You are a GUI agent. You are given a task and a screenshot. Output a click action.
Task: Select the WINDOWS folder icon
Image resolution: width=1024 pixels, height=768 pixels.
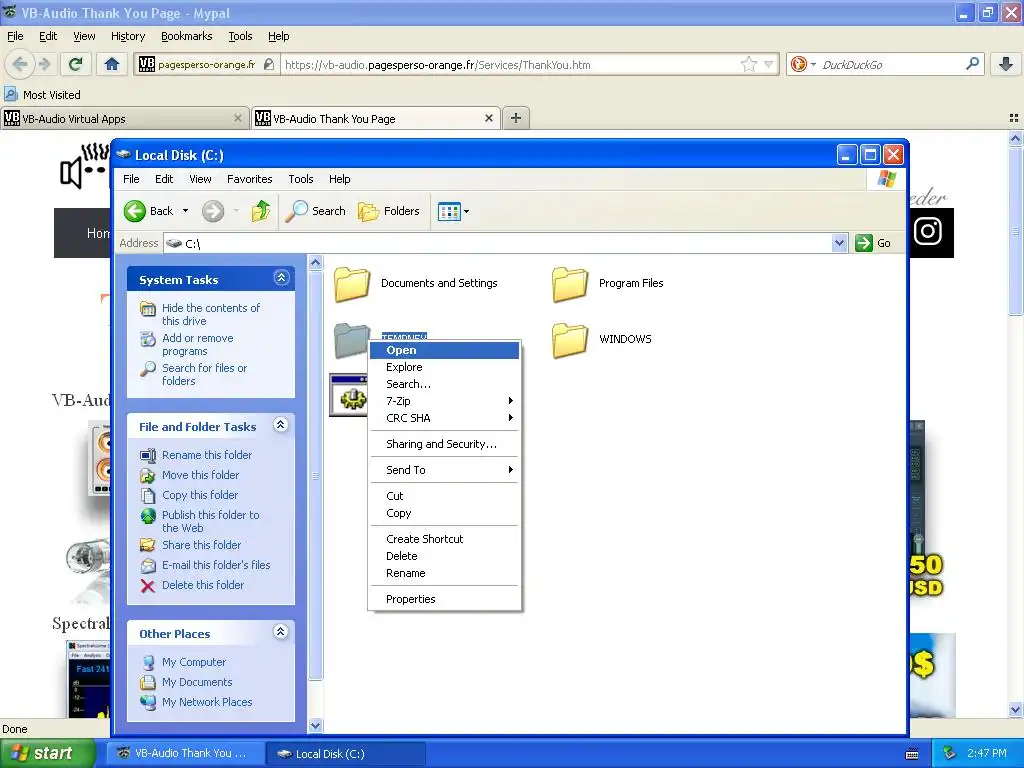click(570, 340)
